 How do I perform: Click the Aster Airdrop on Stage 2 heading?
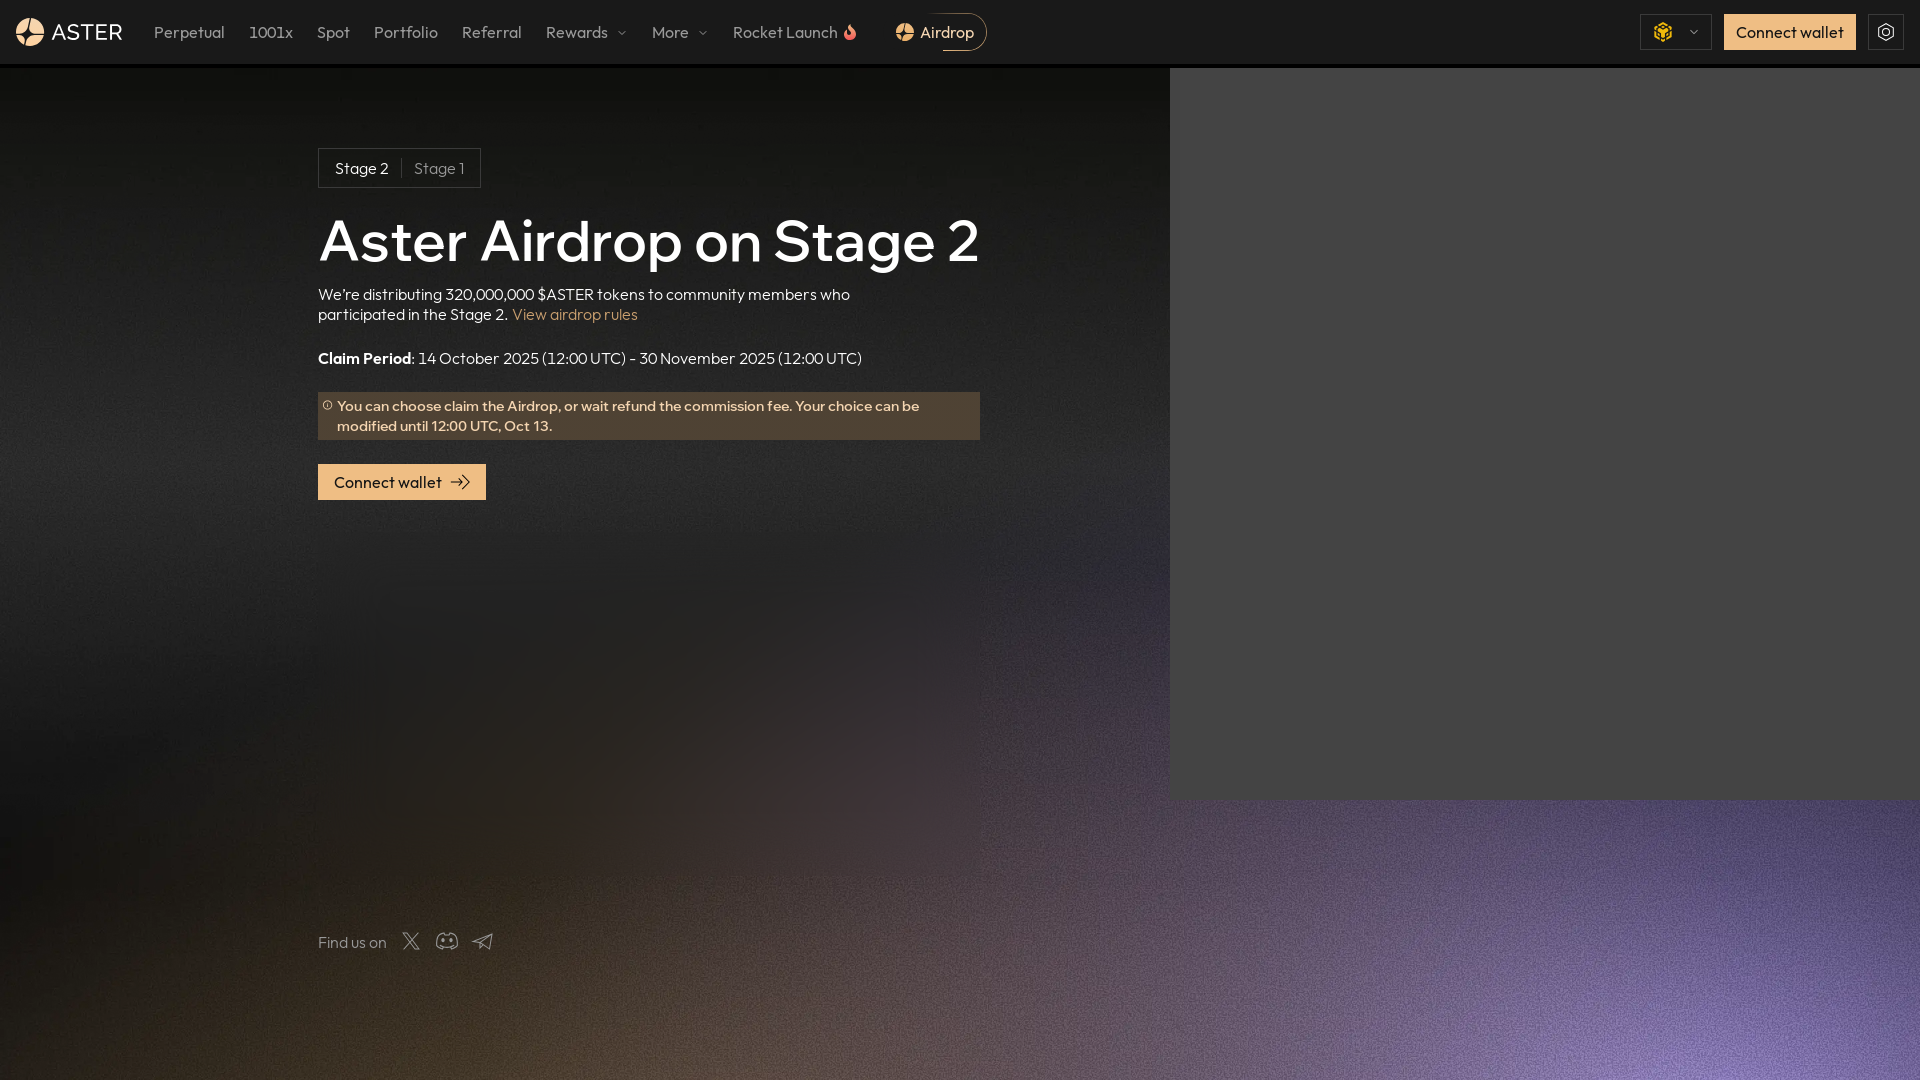click(x=649, y=241)
